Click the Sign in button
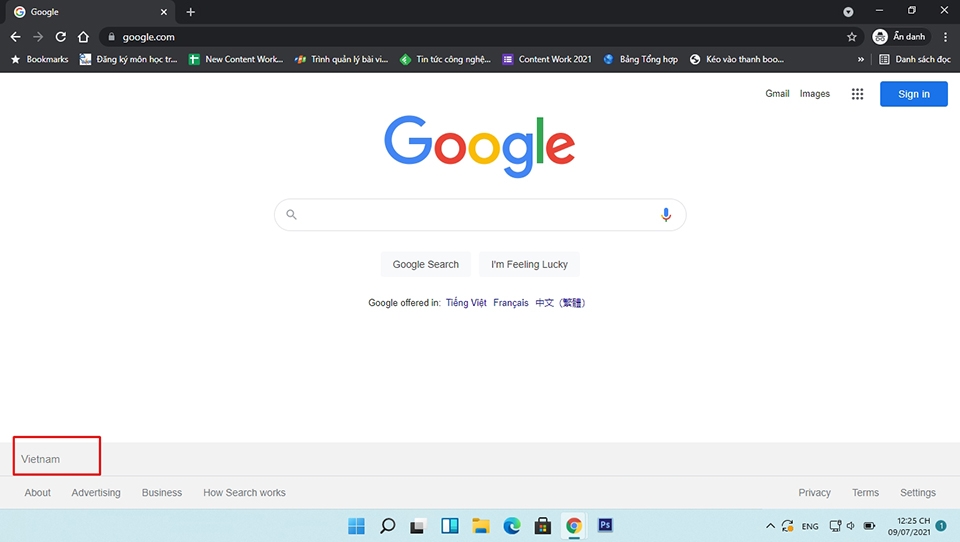Viewport: 960px width, 542px height. (x=913, y=94)
